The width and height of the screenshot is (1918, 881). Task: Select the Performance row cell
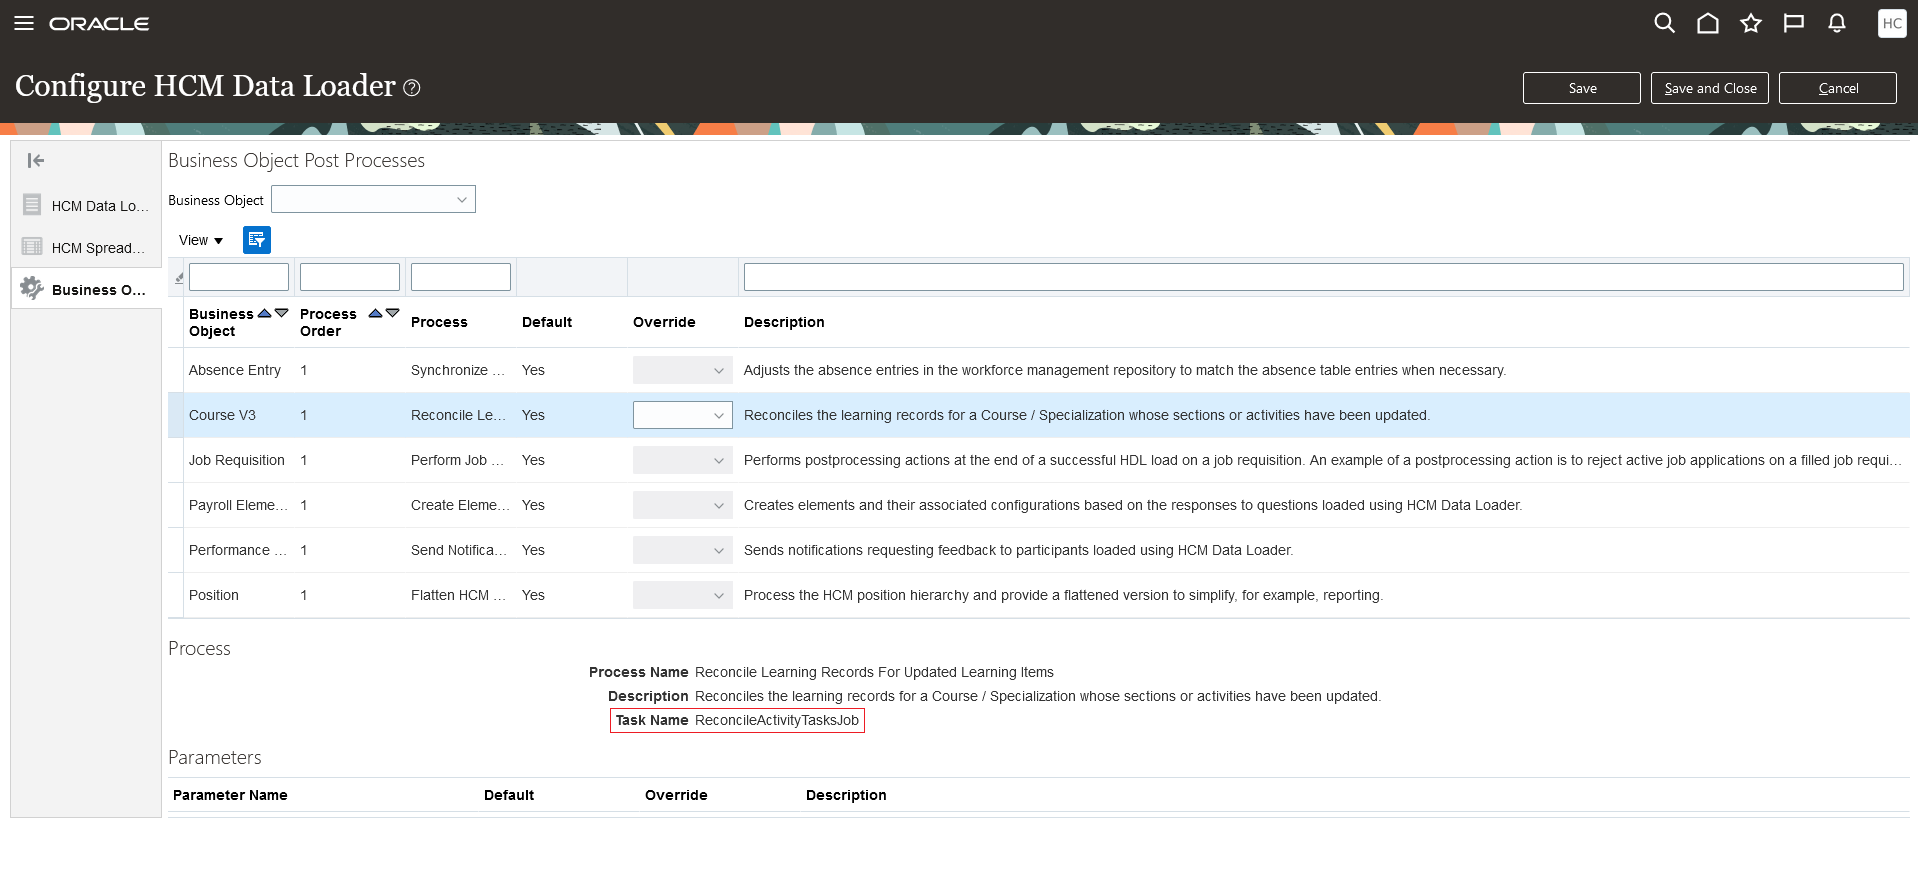pos(238,550)
